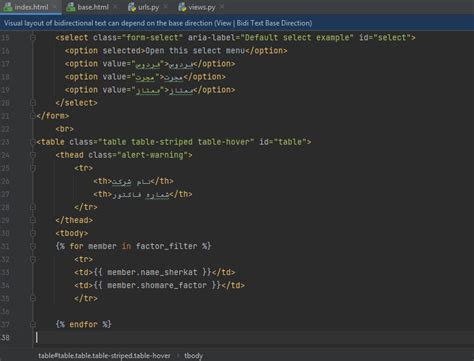
Task: Click the HTML file icon on base.html tab
Action: click(x=70, y=7)
